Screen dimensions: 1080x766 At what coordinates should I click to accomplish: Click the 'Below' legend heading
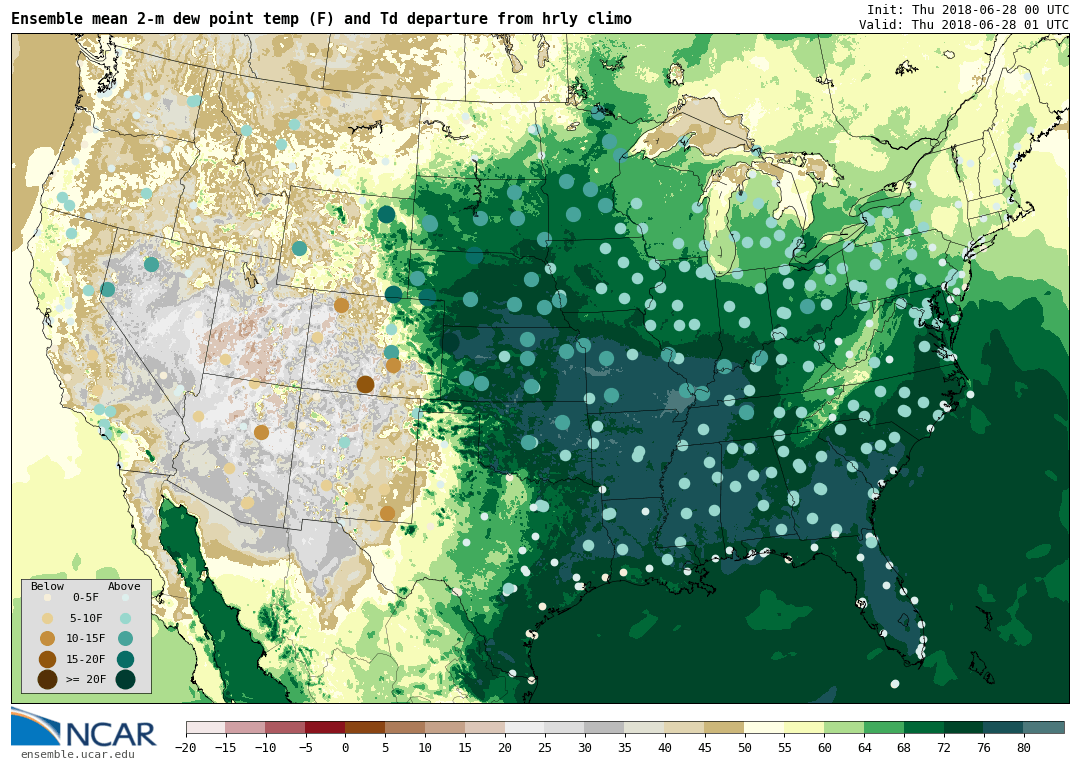coord(48,586)
